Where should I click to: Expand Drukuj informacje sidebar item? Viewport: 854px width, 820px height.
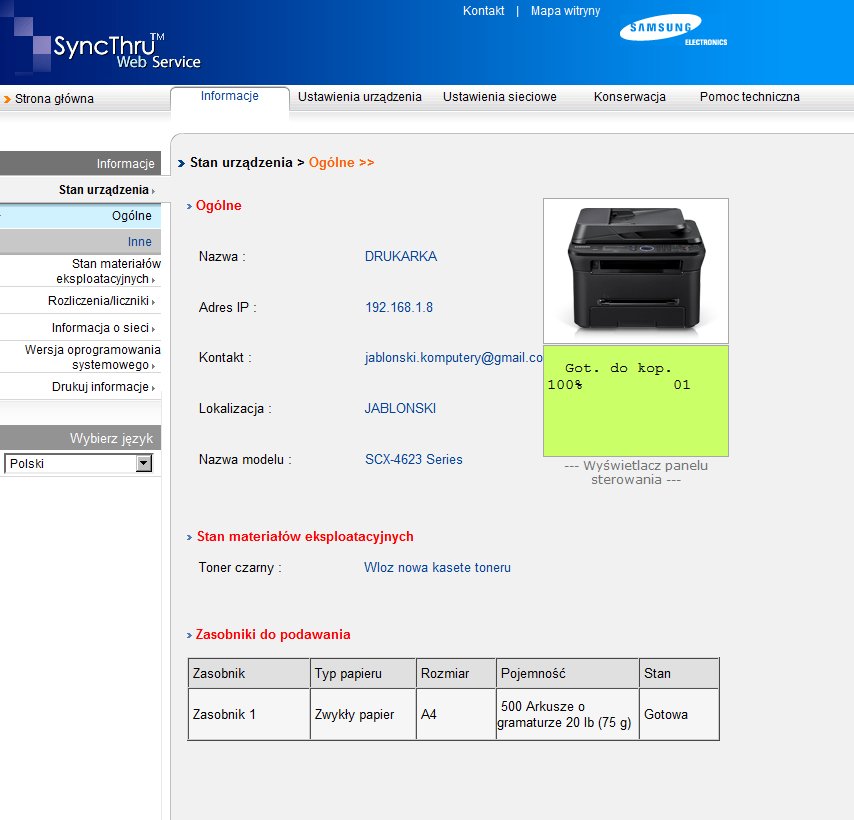click(x=103, y=387)
